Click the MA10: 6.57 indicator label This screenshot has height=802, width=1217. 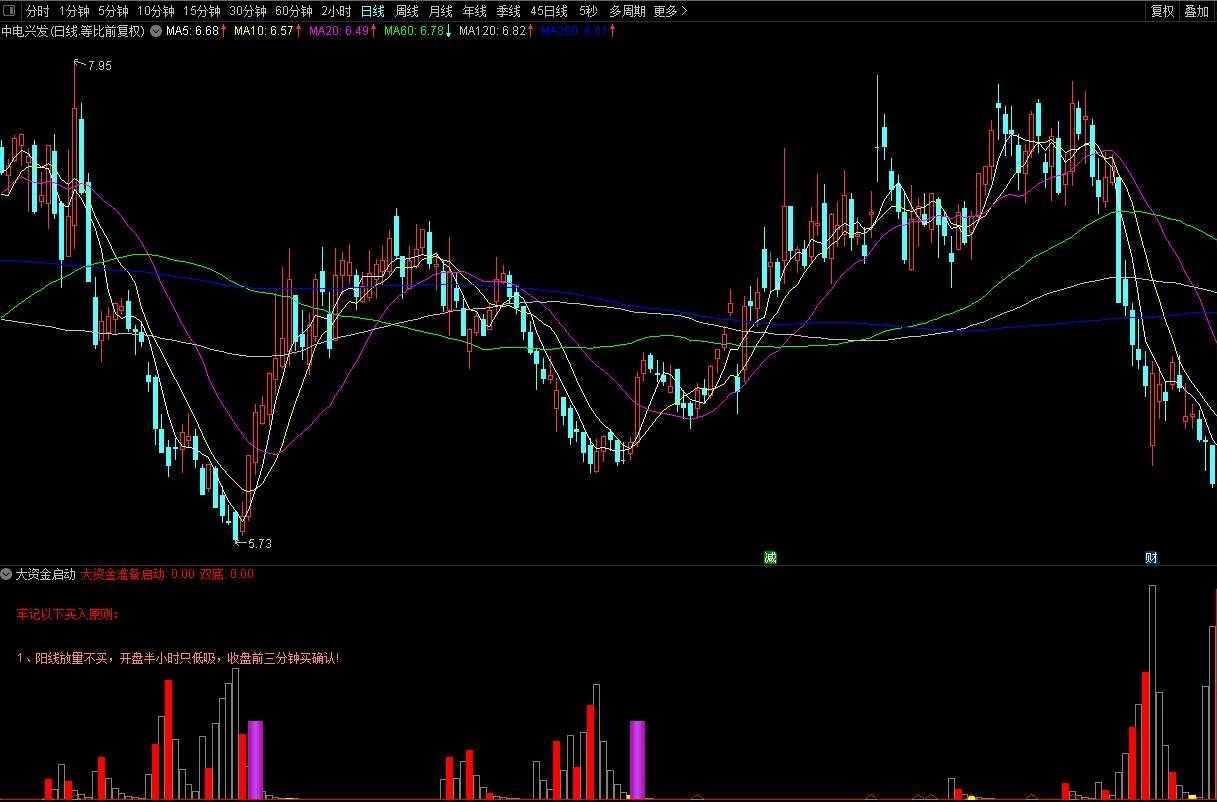[x=268, y=31]
